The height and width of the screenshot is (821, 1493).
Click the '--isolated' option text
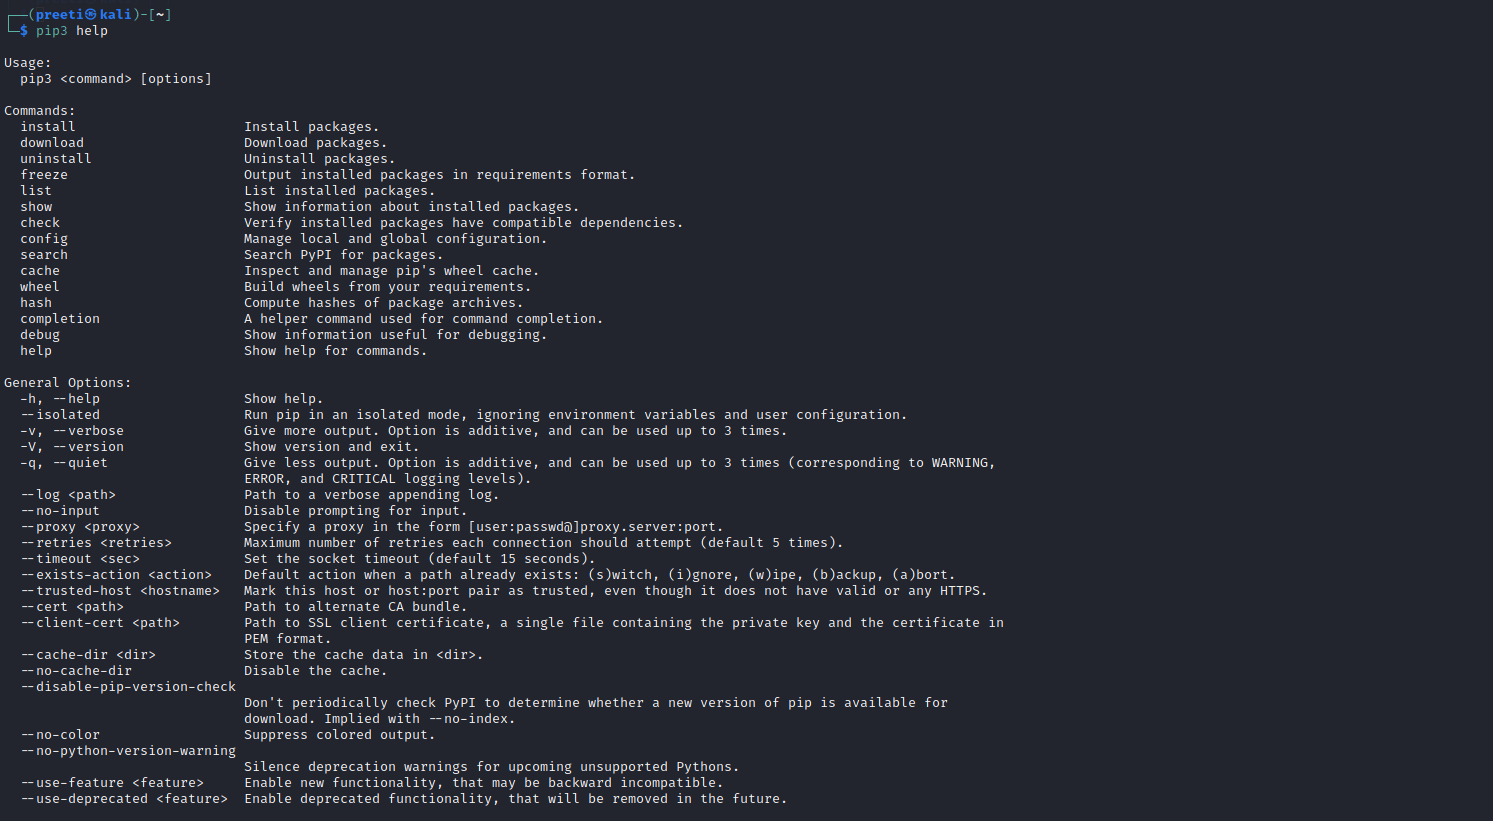click(61, 415)
